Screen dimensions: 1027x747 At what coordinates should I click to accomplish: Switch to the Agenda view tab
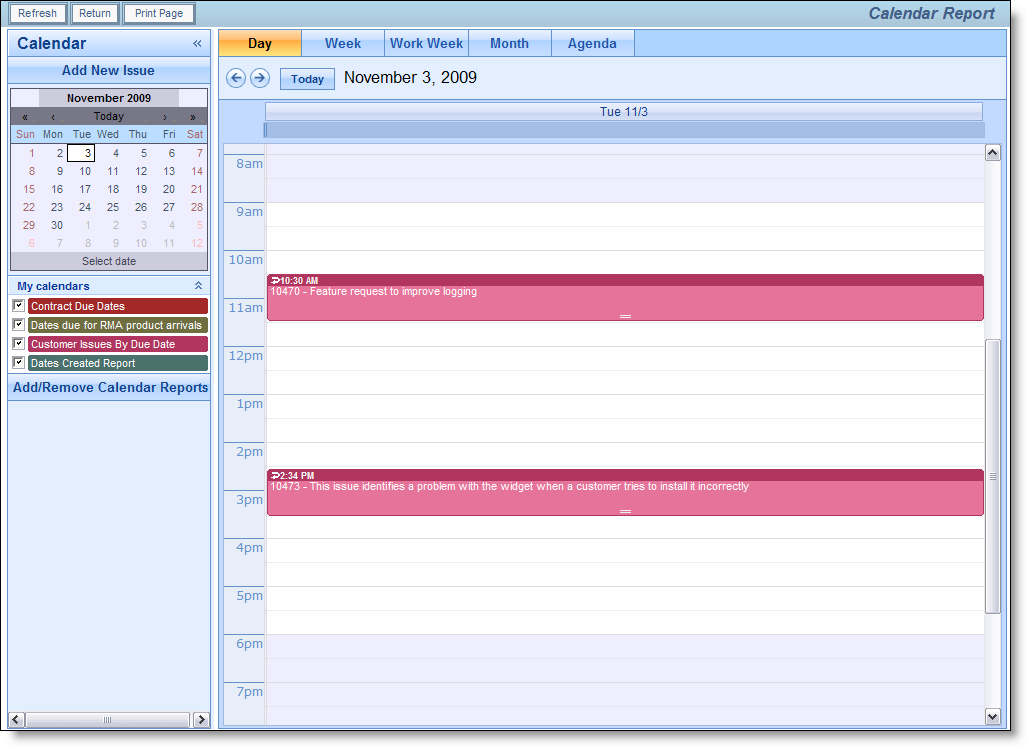click(x=592, y=43)
